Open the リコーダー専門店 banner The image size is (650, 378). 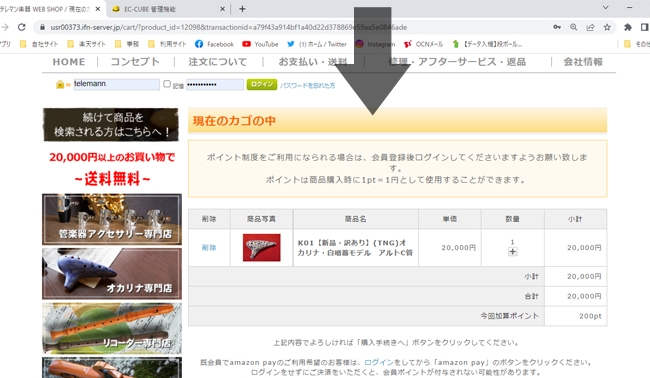112,328
